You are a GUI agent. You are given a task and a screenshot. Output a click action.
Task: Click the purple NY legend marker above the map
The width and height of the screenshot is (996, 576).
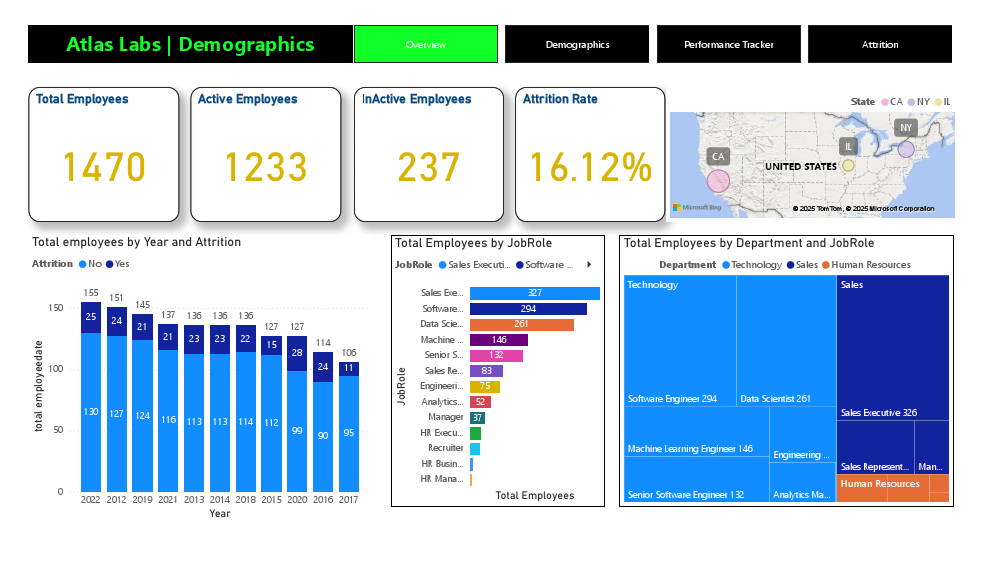tap(911, 101)
